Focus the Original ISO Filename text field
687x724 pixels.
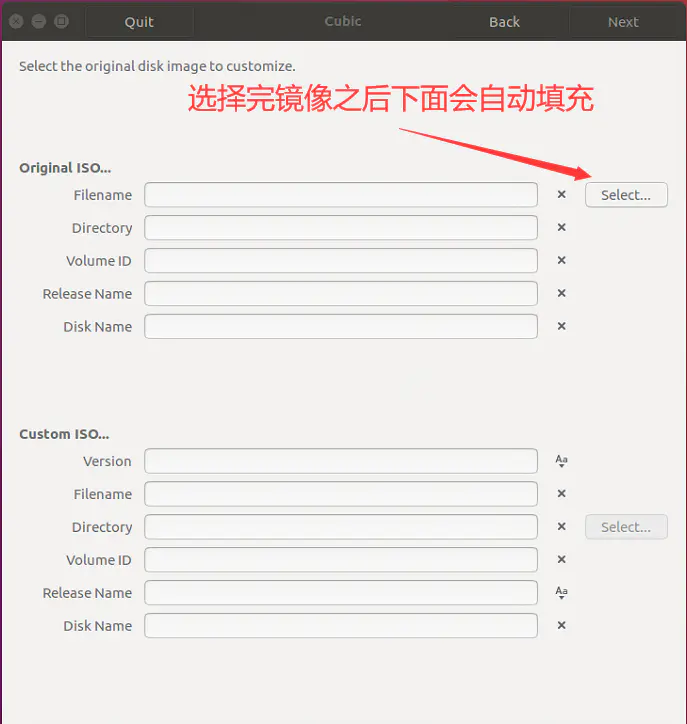click(341, 195)
